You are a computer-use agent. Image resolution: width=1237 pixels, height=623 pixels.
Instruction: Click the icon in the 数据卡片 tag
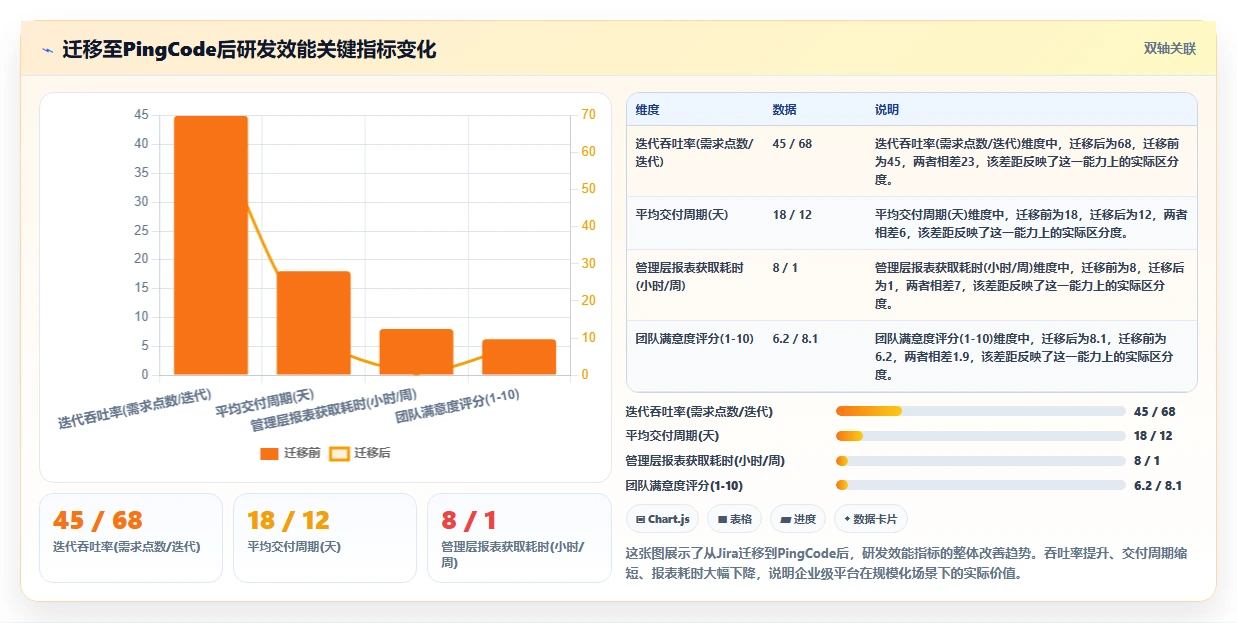click(x=848, y=520)
